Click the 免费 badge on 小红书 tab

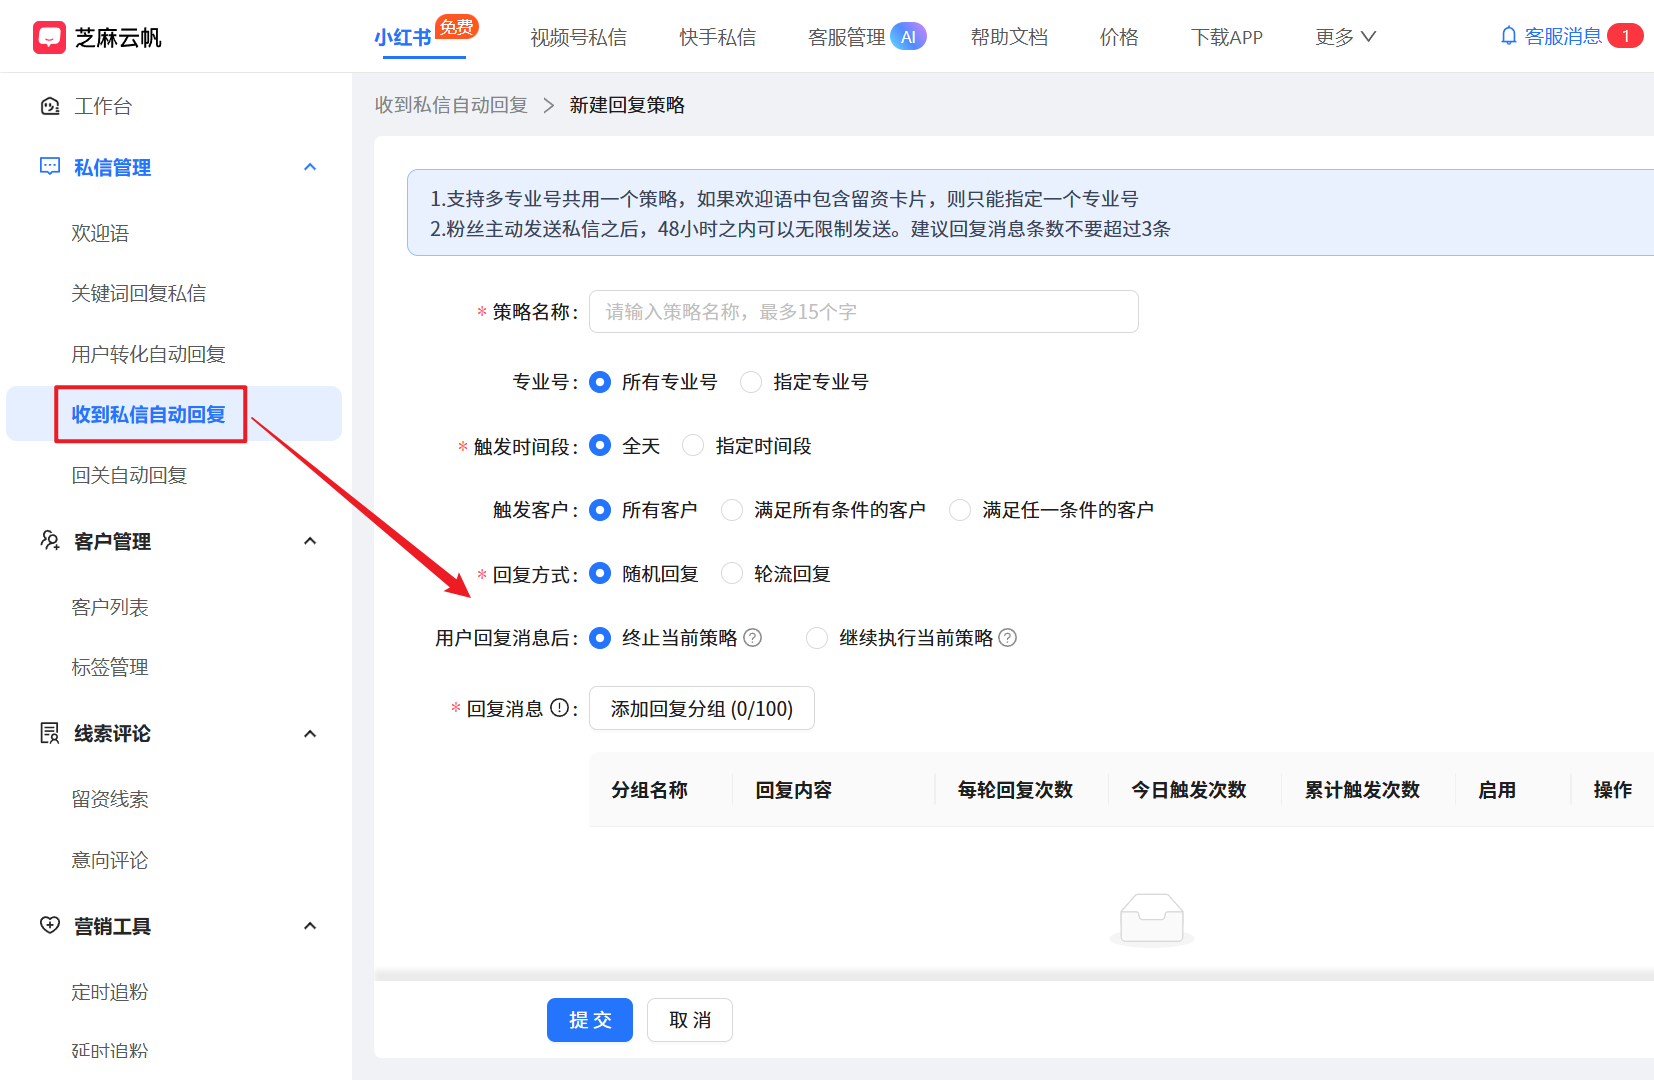(457, 27)
